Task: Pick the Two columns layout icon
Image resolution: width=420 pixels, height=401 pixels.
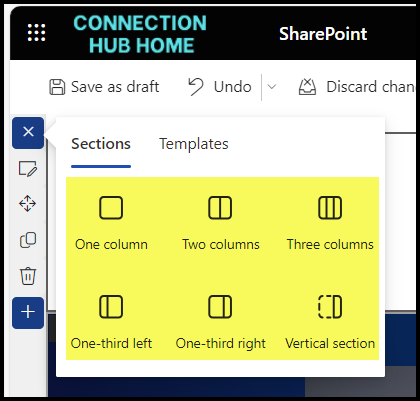Action: 220,208
